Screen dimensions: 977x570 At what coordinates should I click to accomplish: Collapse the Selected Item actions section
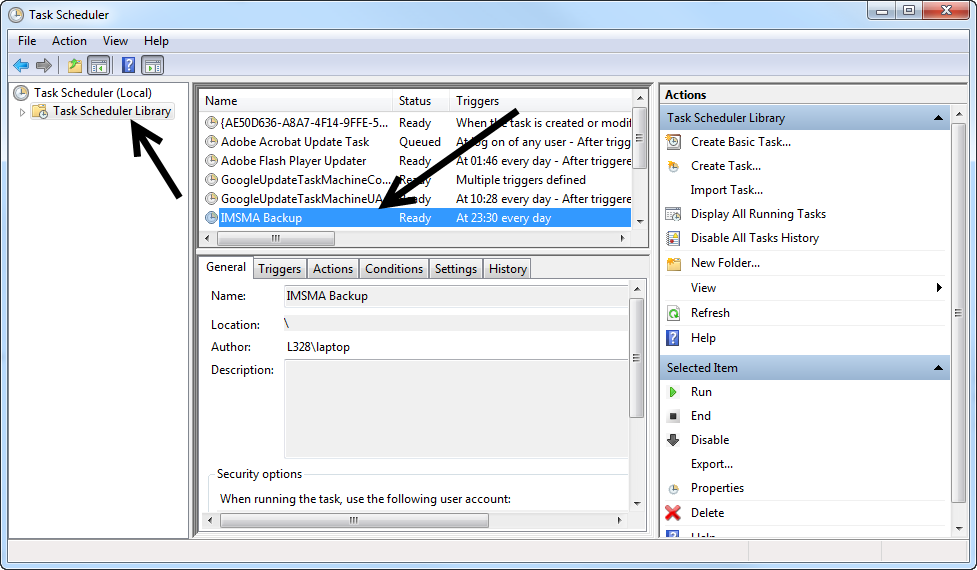click(x=939, y=368)
